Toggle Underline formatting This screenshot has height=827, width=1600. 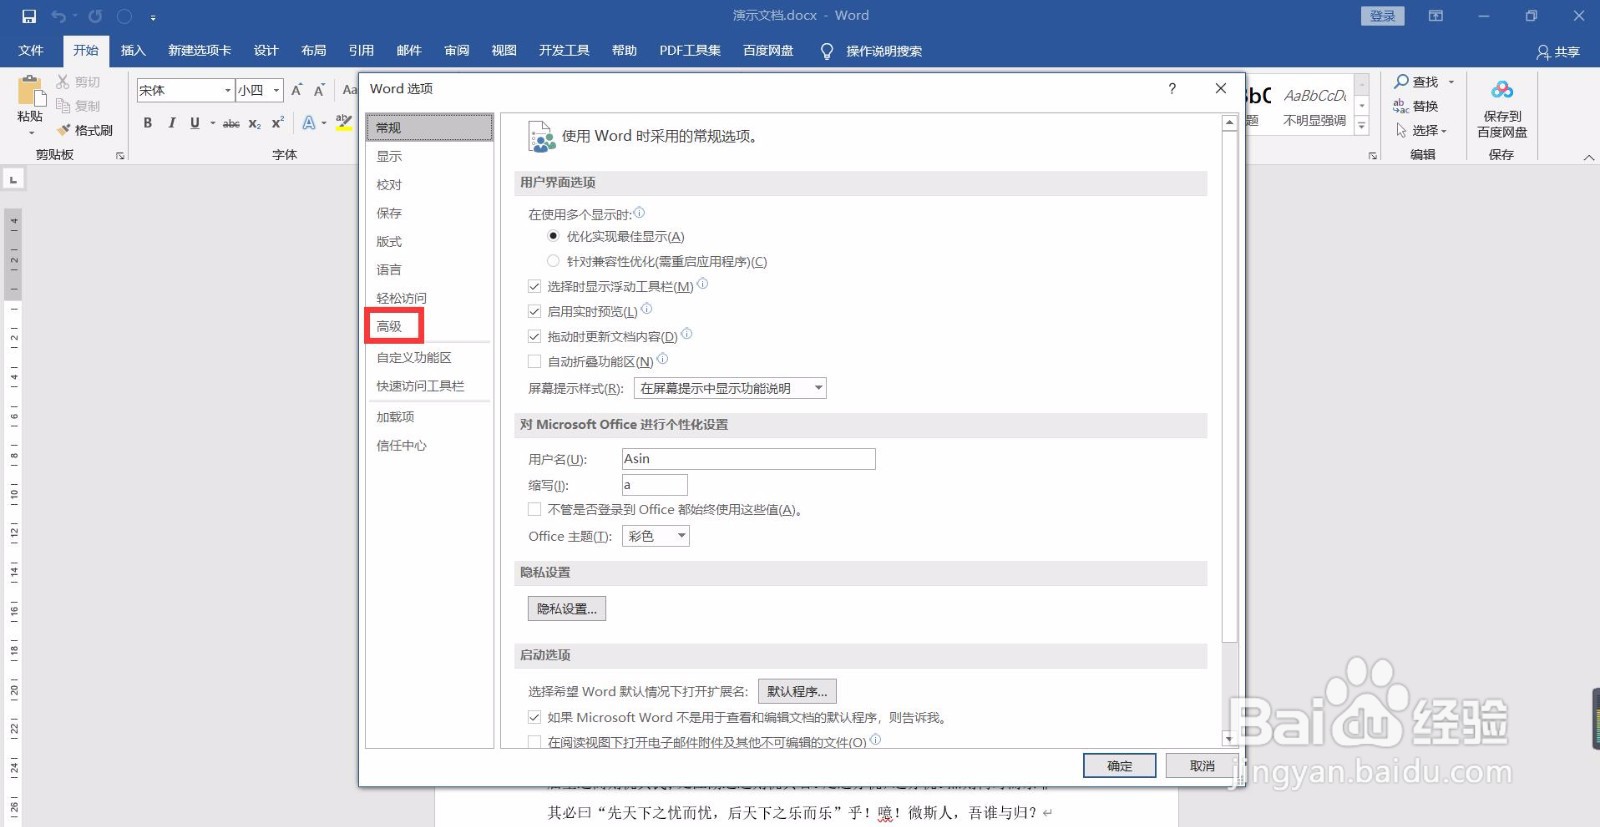195,123
